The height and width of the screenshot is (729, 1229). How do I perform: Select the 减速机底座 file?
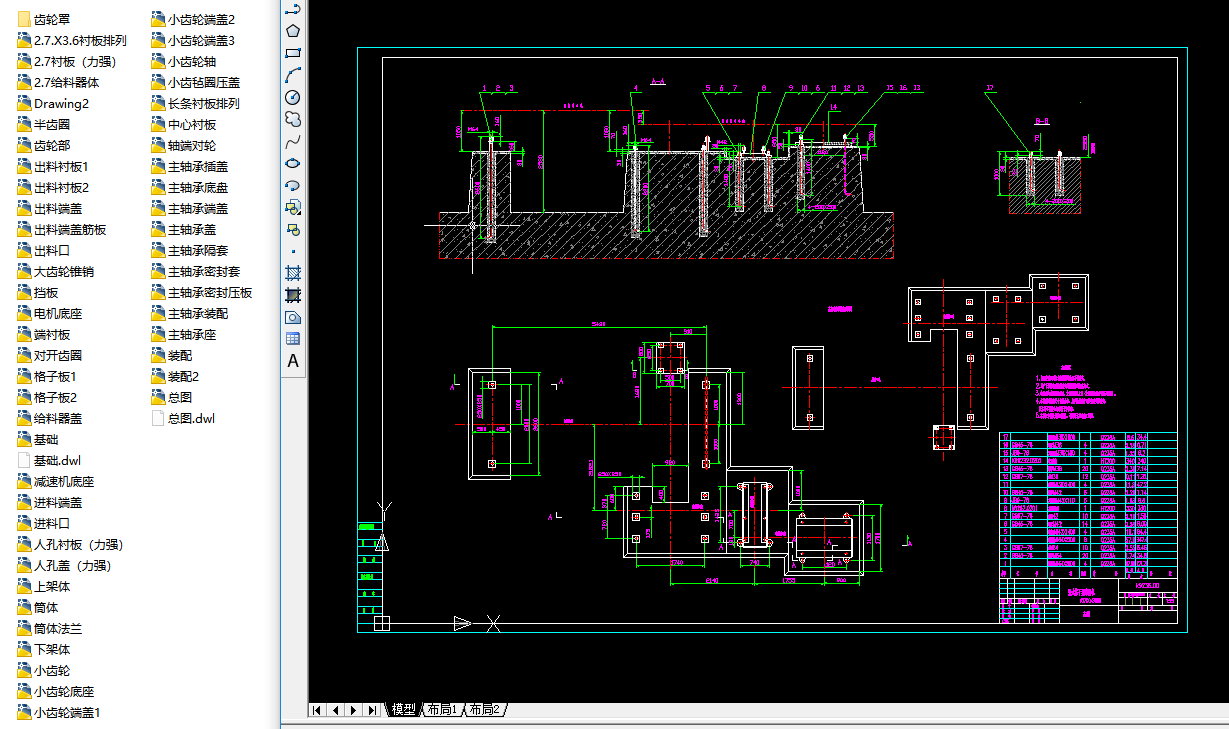point(56,481)
